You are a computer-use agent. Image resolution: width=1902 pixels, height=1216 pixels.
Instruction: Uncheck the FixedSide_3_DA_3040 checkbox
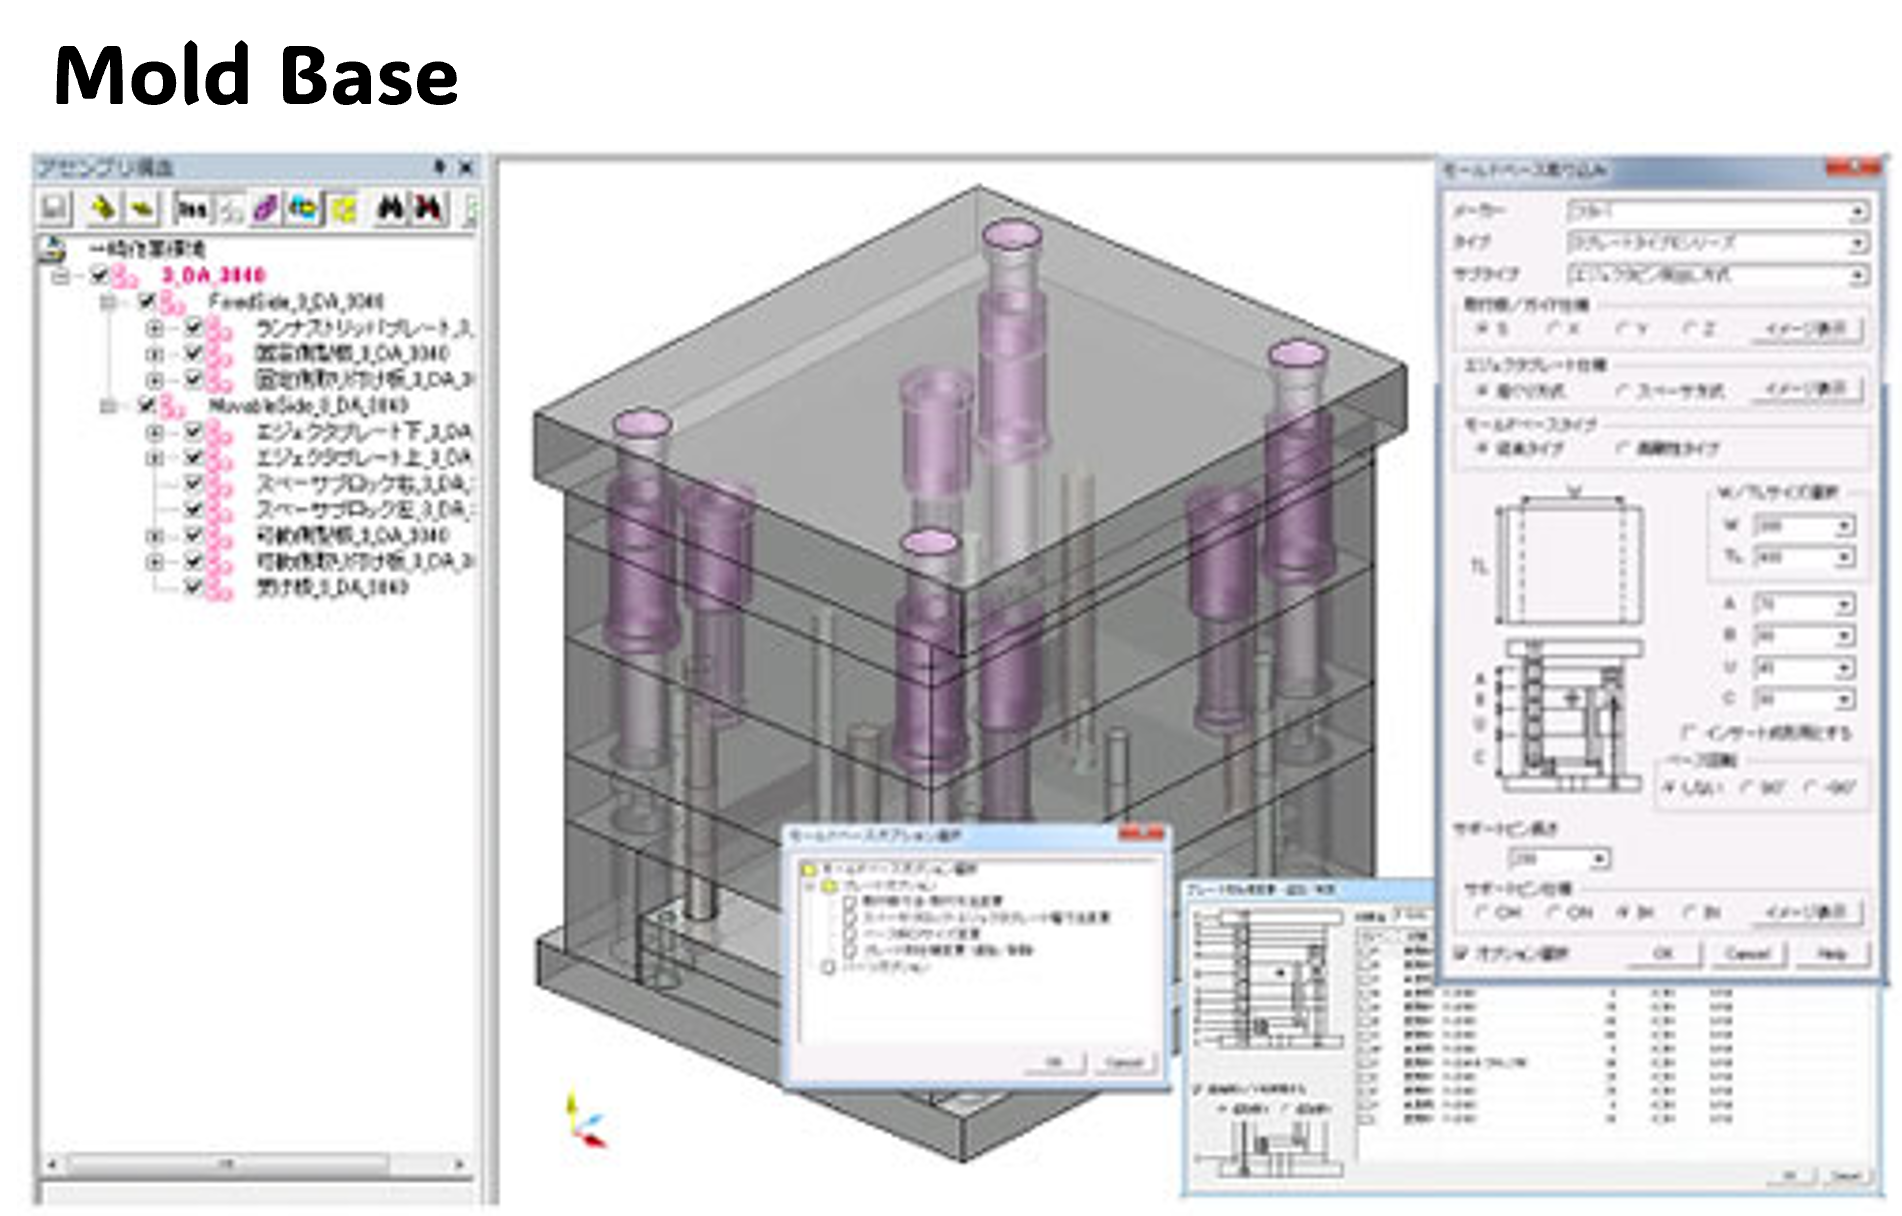coord(147,301)
